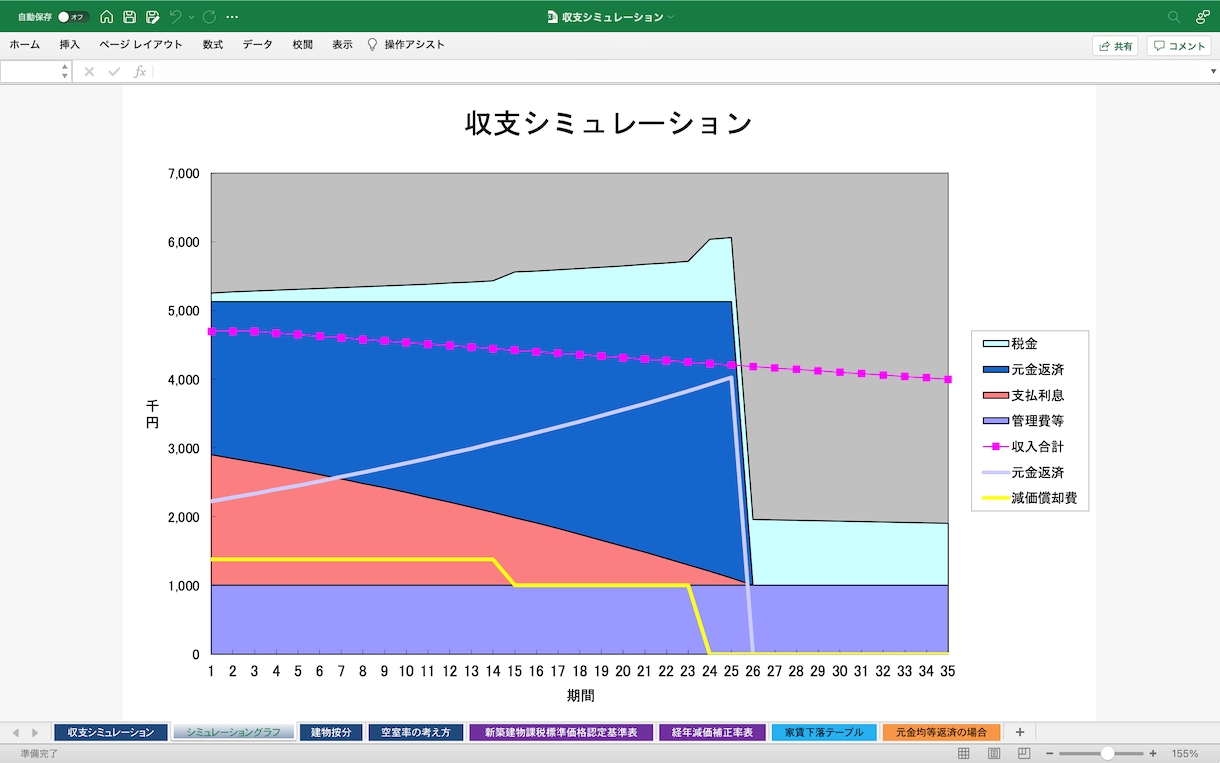Switch to the 建物按分 sheet tab
The height and width of the screenshot is (763, 1220).
331,733
